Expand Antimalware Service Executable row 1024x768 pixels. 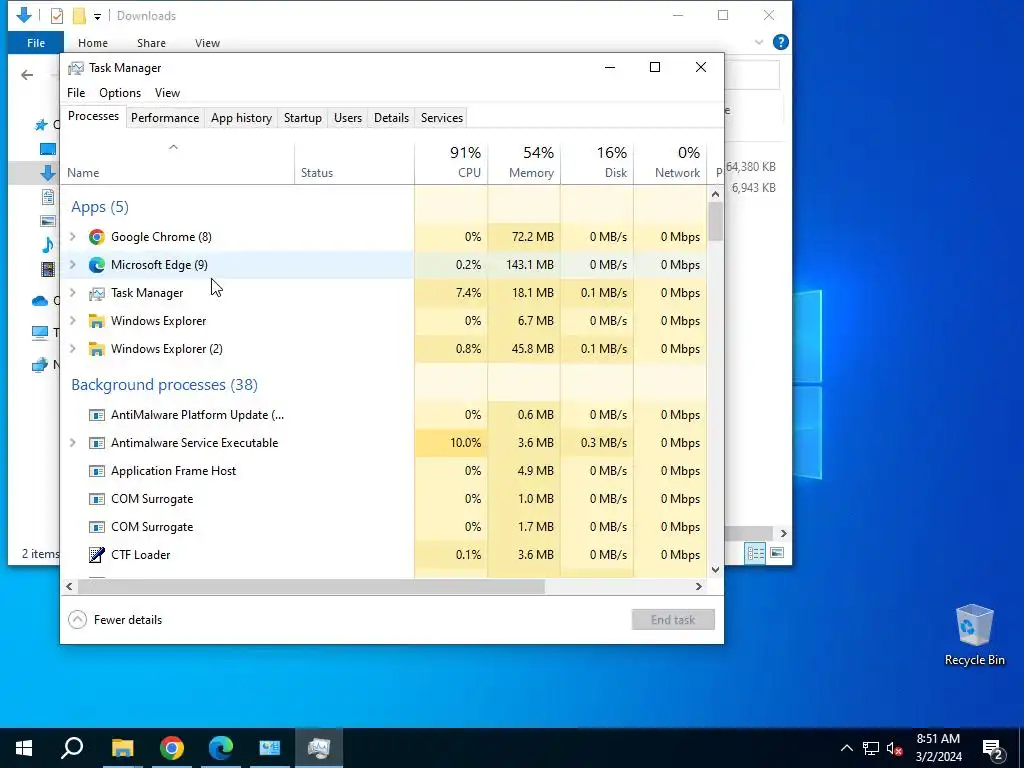(72, 443)
